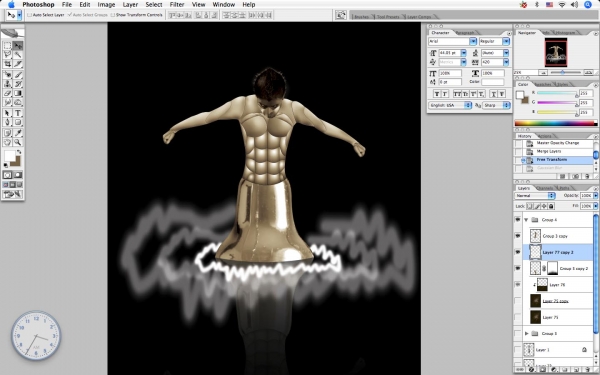Collapse the Group 4 folder
600x375 pixels.
tap(526, 220)
